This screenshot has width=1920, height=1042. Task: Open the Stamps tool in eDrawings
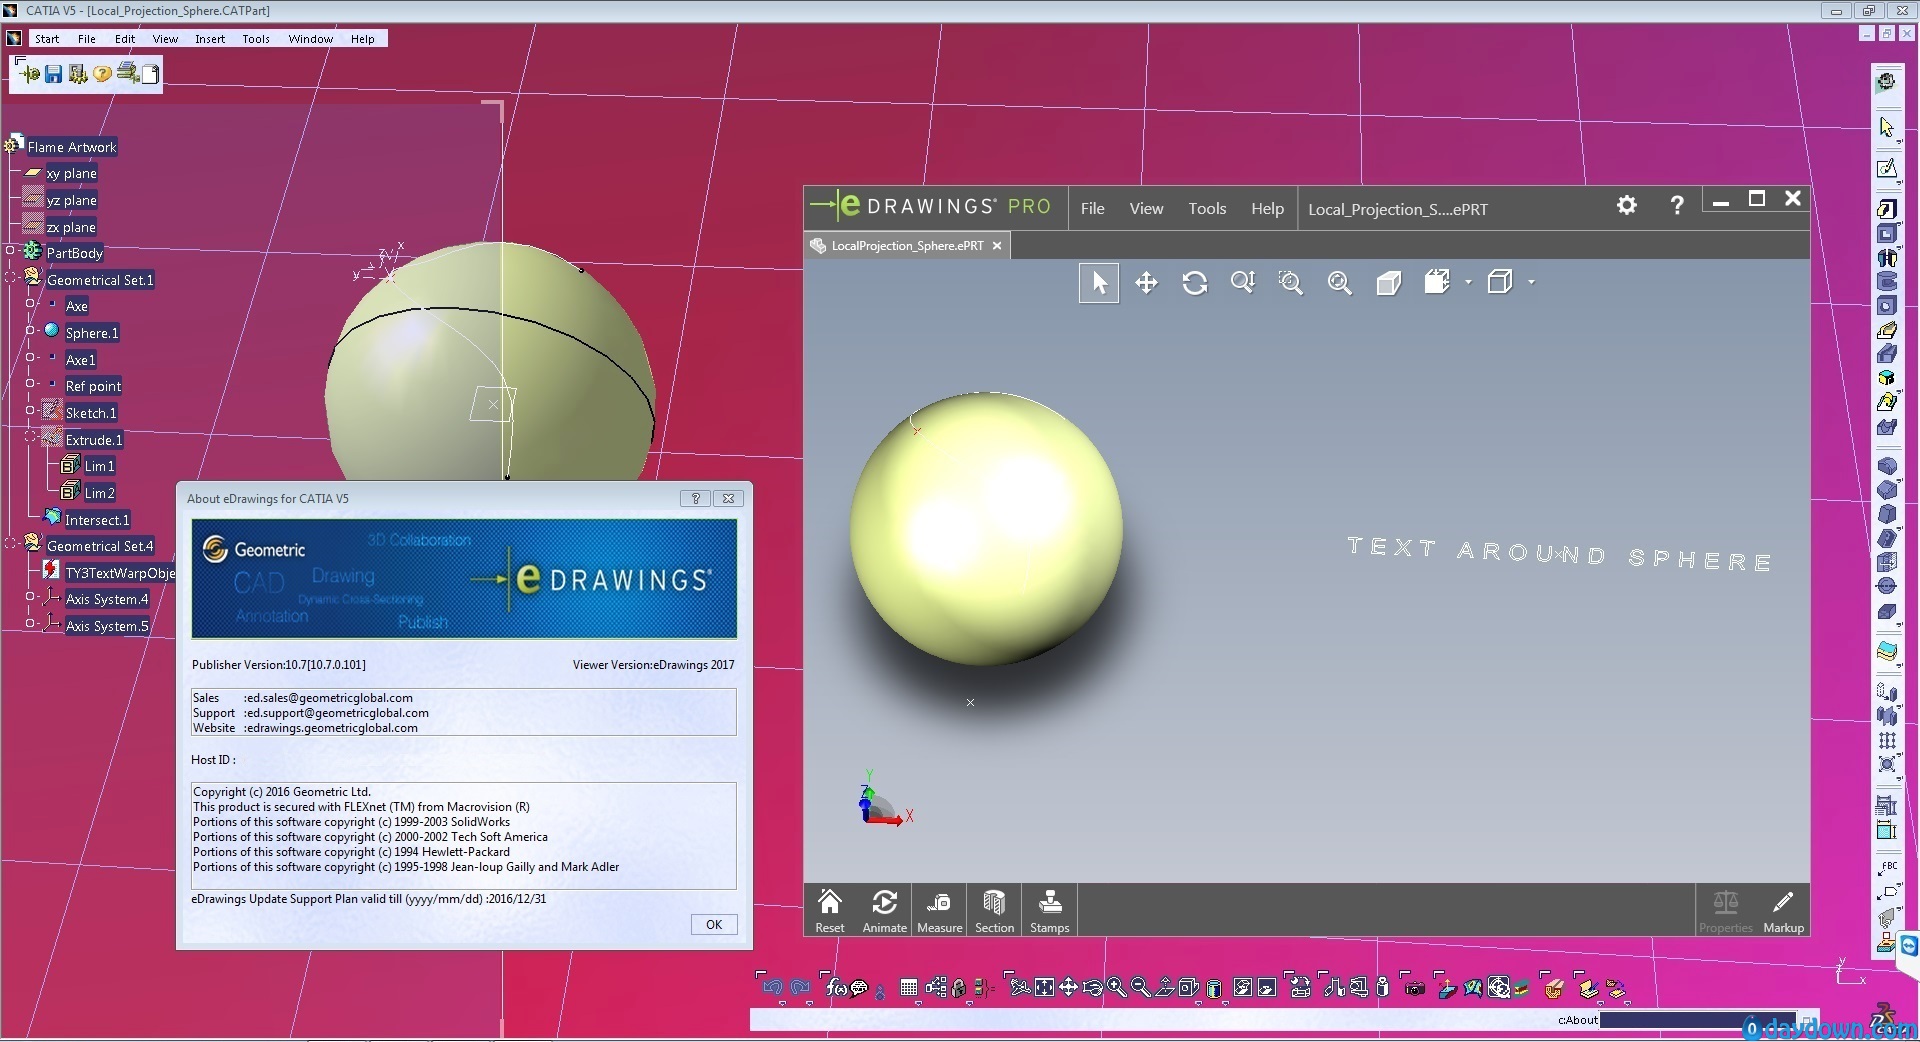pos(1049,910)
